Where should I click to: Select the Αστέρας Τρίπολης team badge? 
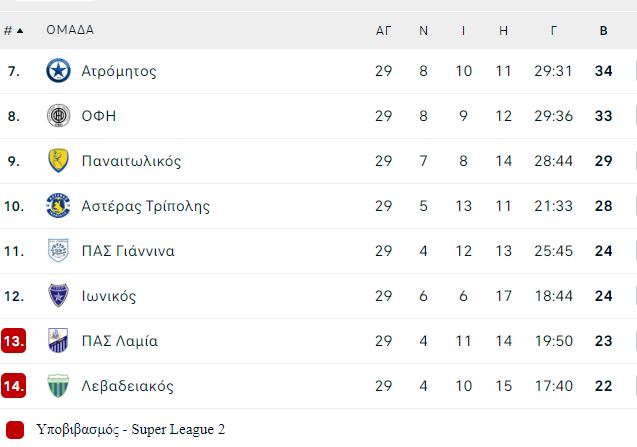58,206
